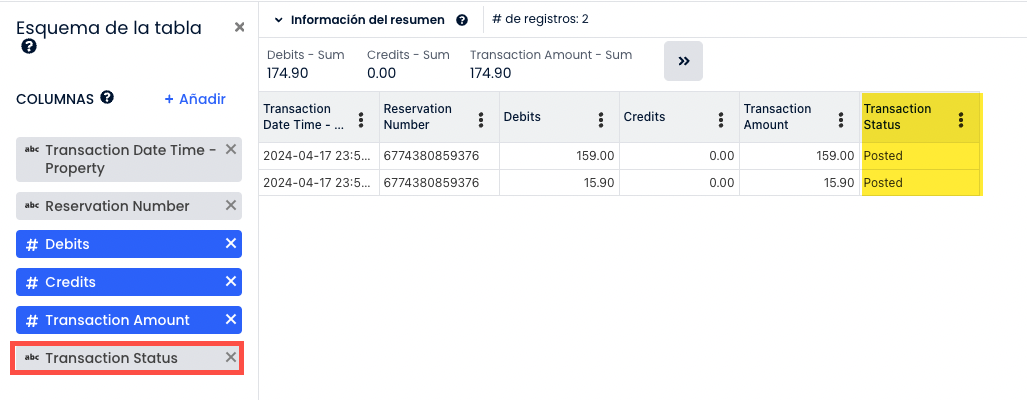Remove the Reservation Number column chip
This screenshot has height=400, width=1027.
pyautogui.click(x=231, y=205)
